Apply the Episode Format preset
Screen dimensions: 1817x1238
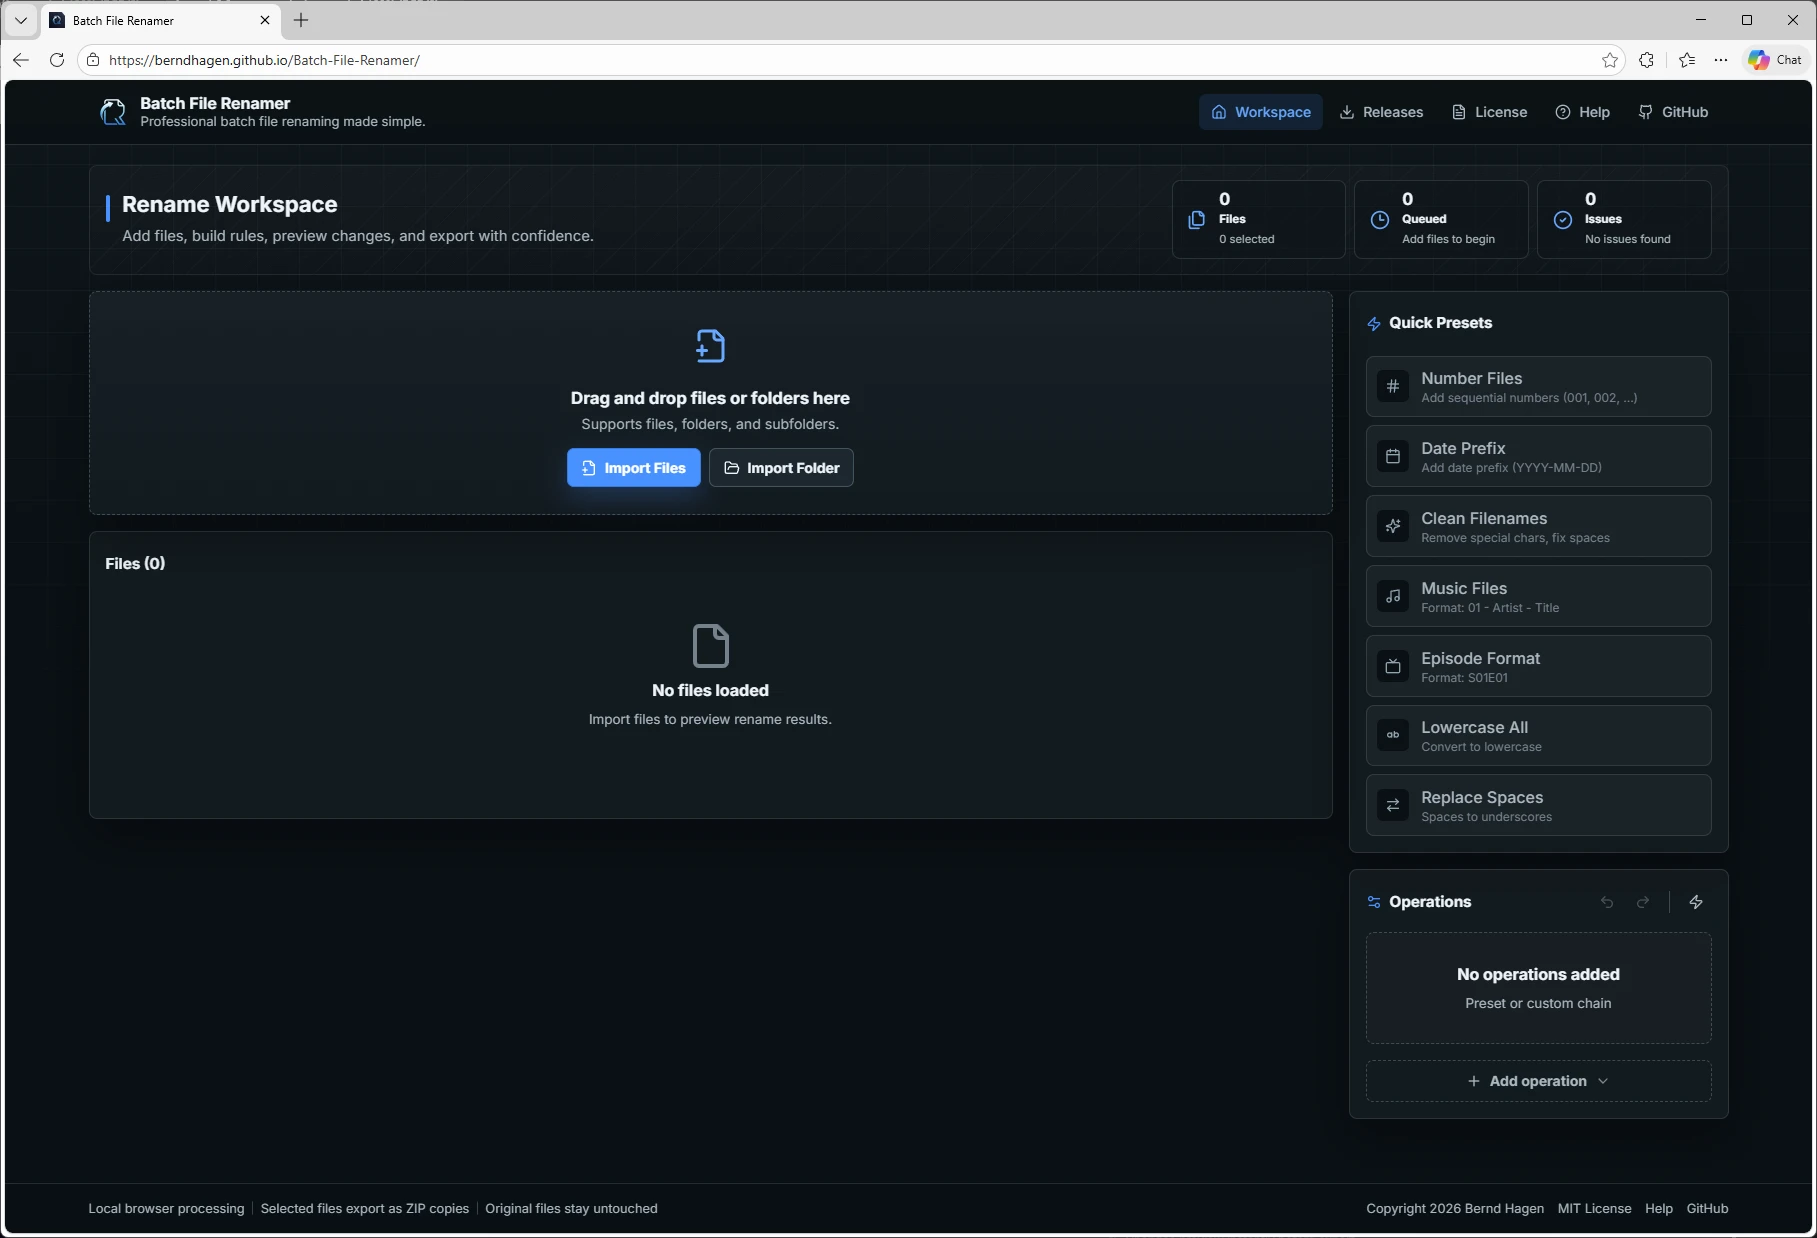[1538, 666]
